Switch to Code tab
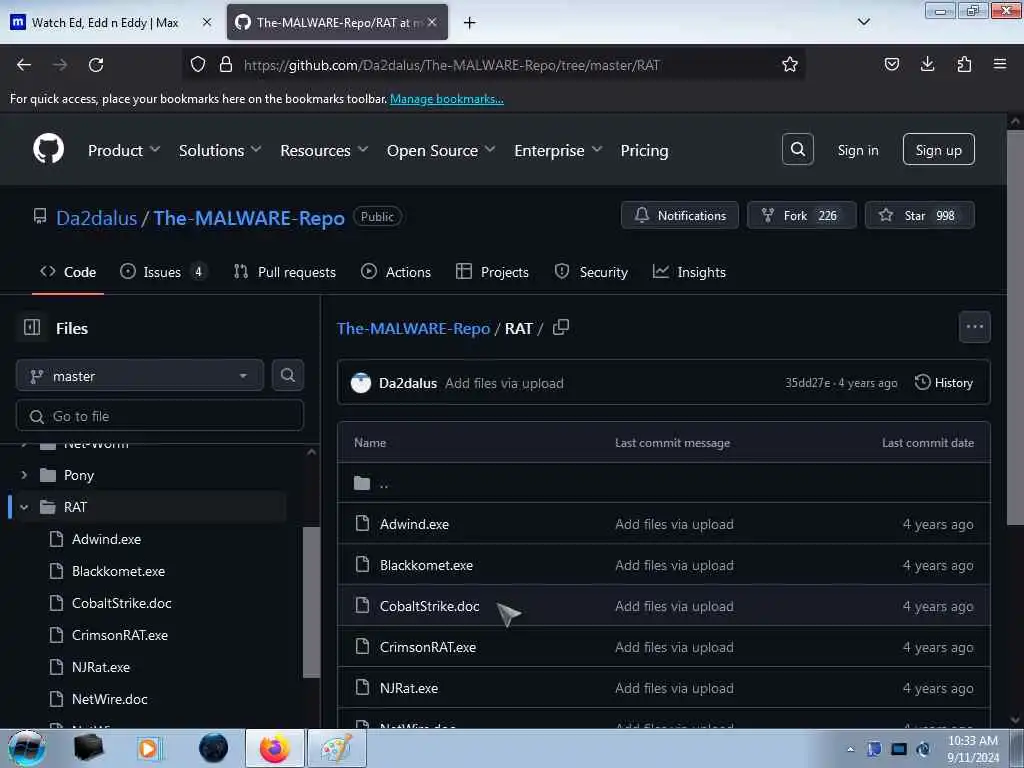The width and height of the screenshot is (1024, 768). click(x=68, y=272)
